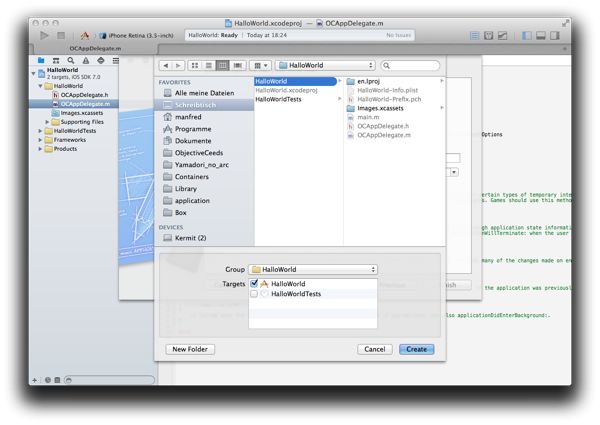Viewport: 600px width, 425px height.
Task: Click the add plus button in navigator
Action: [x=34, y=380]
